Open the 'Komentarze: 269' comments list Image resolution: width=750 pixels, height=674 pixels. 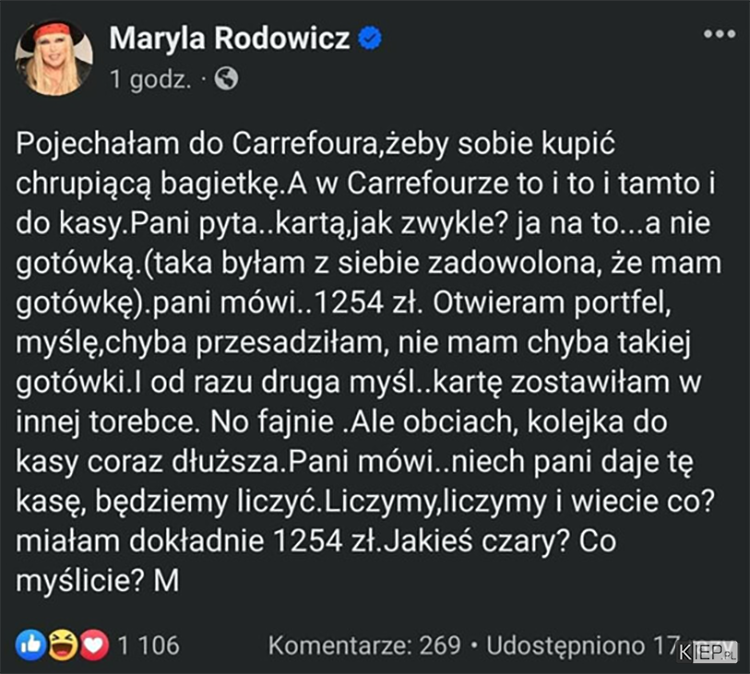[x=364, y=645]
